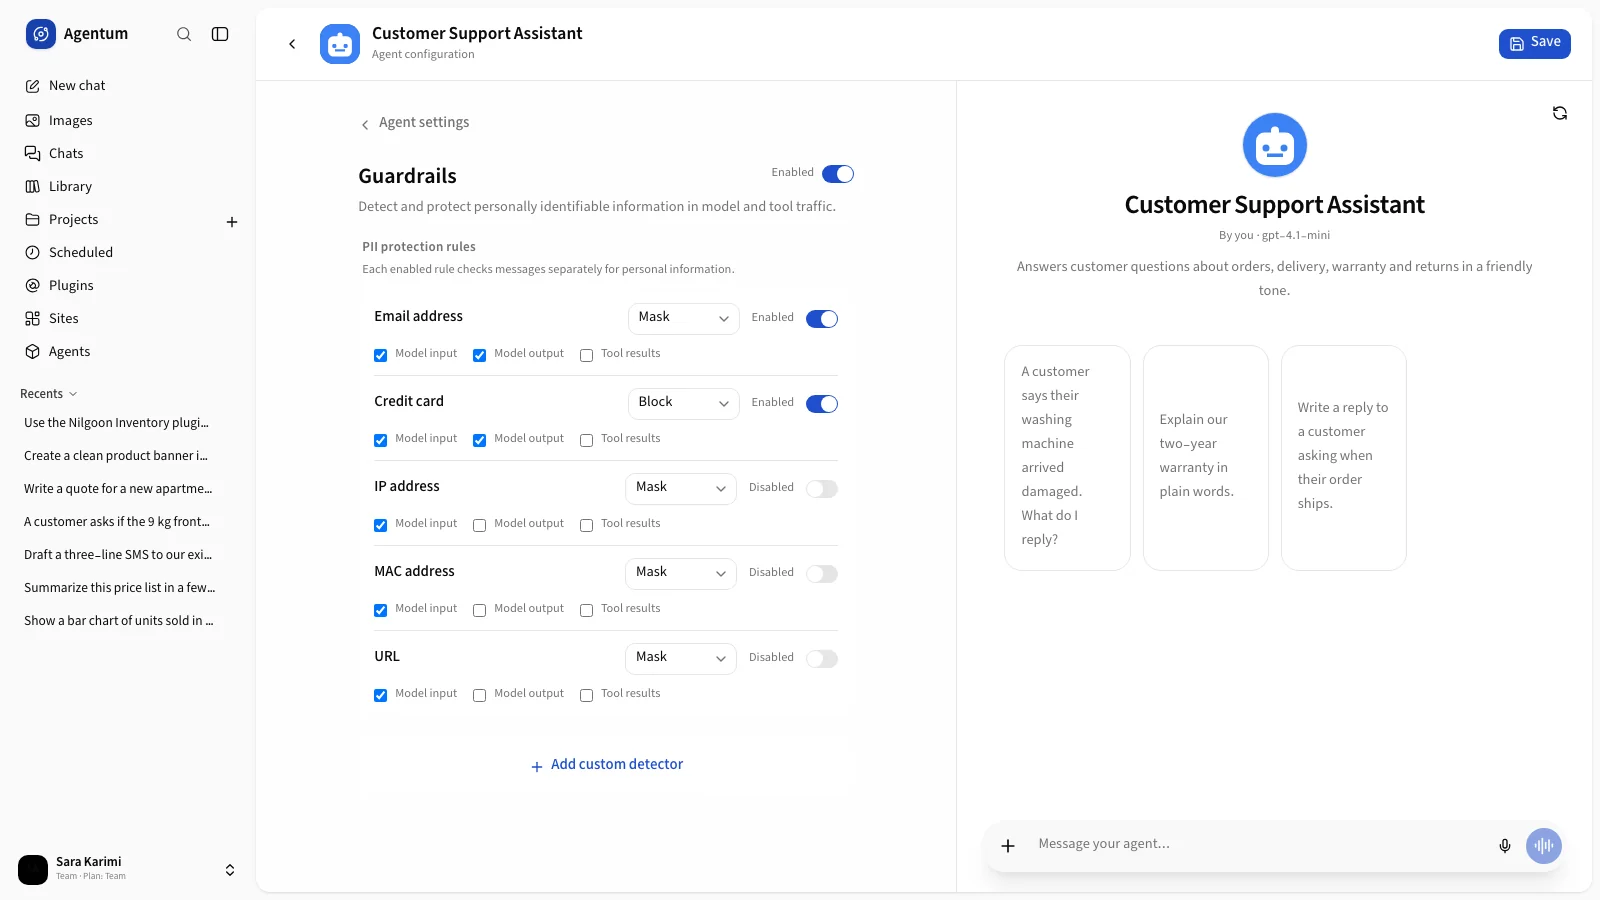Open recent chat about Nilgoon Inventory plugin
The height and width of the screenshot is (900, 1600).
[117, 423]
